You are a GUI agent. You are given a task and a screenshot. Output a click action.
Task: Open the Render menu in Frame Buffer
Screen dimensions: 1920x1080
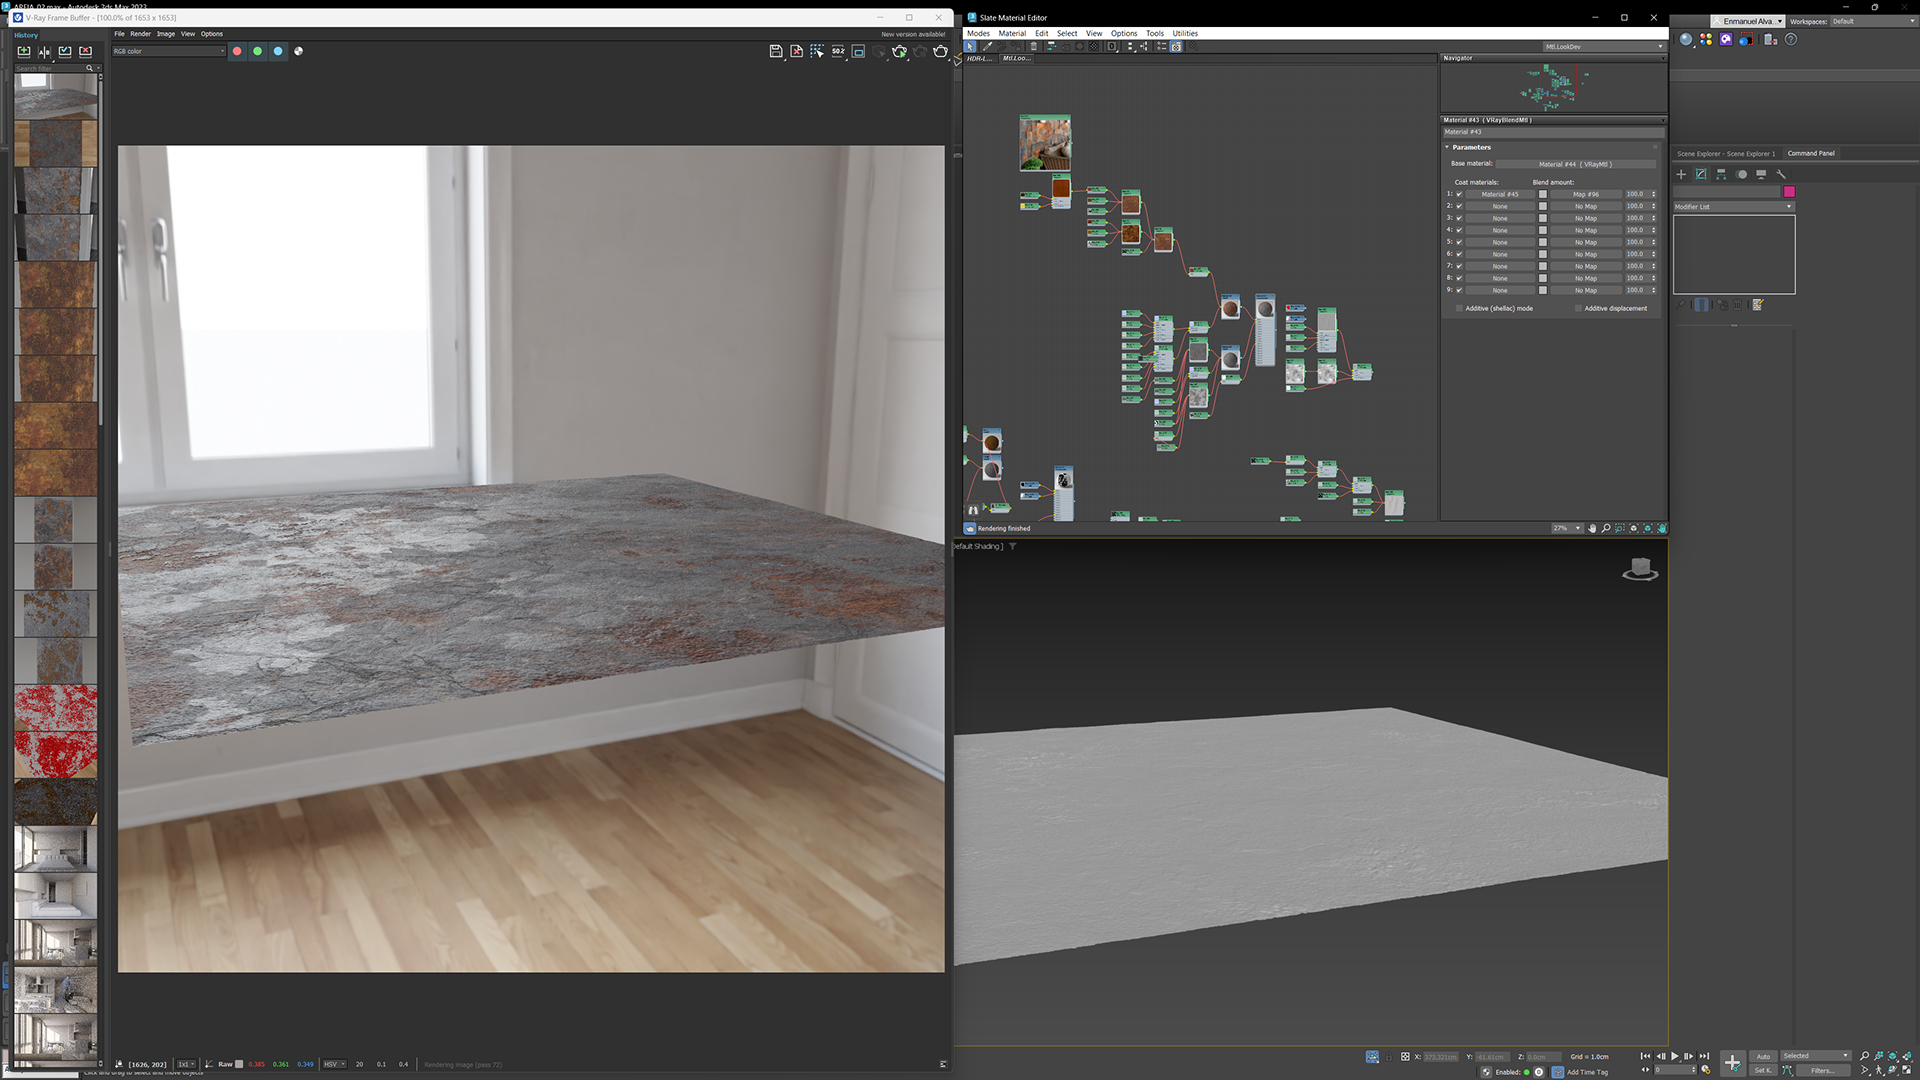pos(141,34)
